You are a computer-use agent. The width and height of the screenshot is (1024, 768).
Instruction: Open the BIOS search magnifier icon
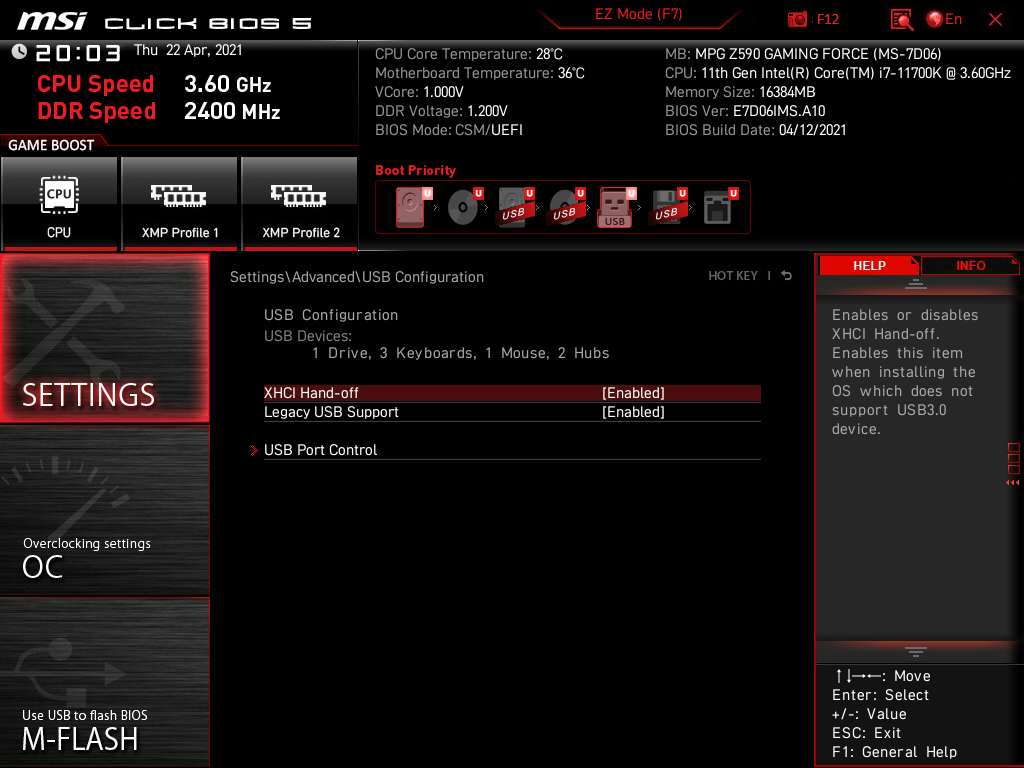click(x=901, y=20)
